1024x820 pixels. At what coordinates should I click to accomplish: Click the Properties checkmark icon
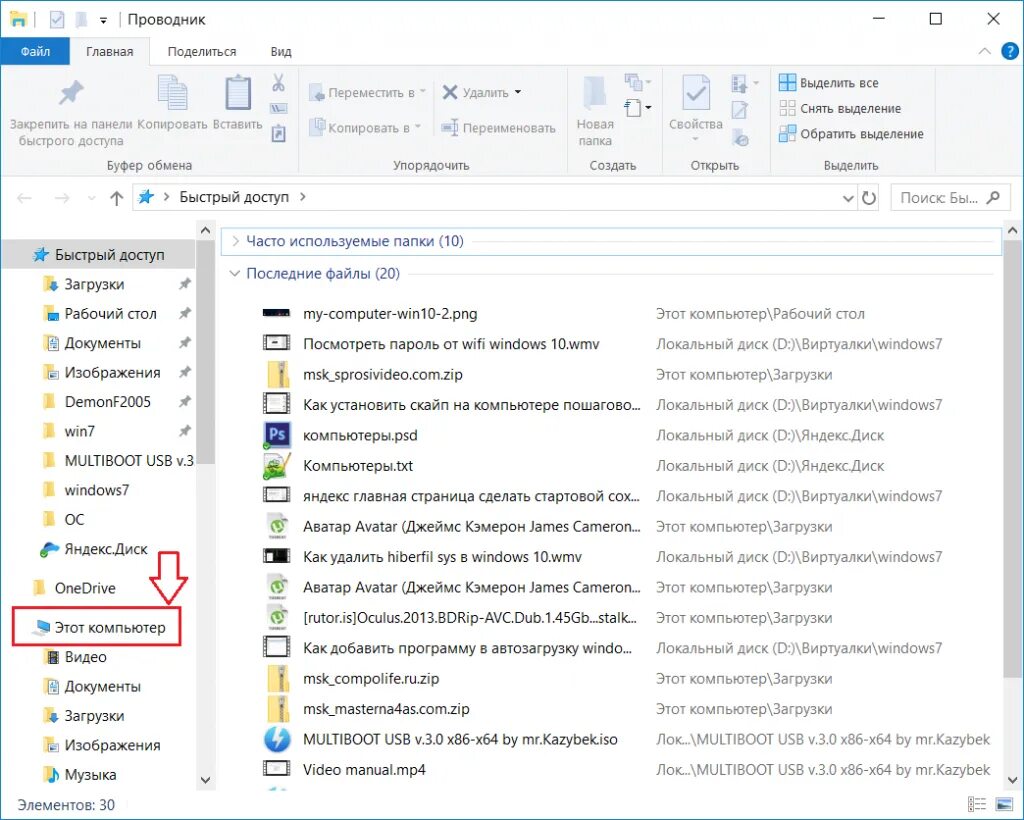coord(696,93)
